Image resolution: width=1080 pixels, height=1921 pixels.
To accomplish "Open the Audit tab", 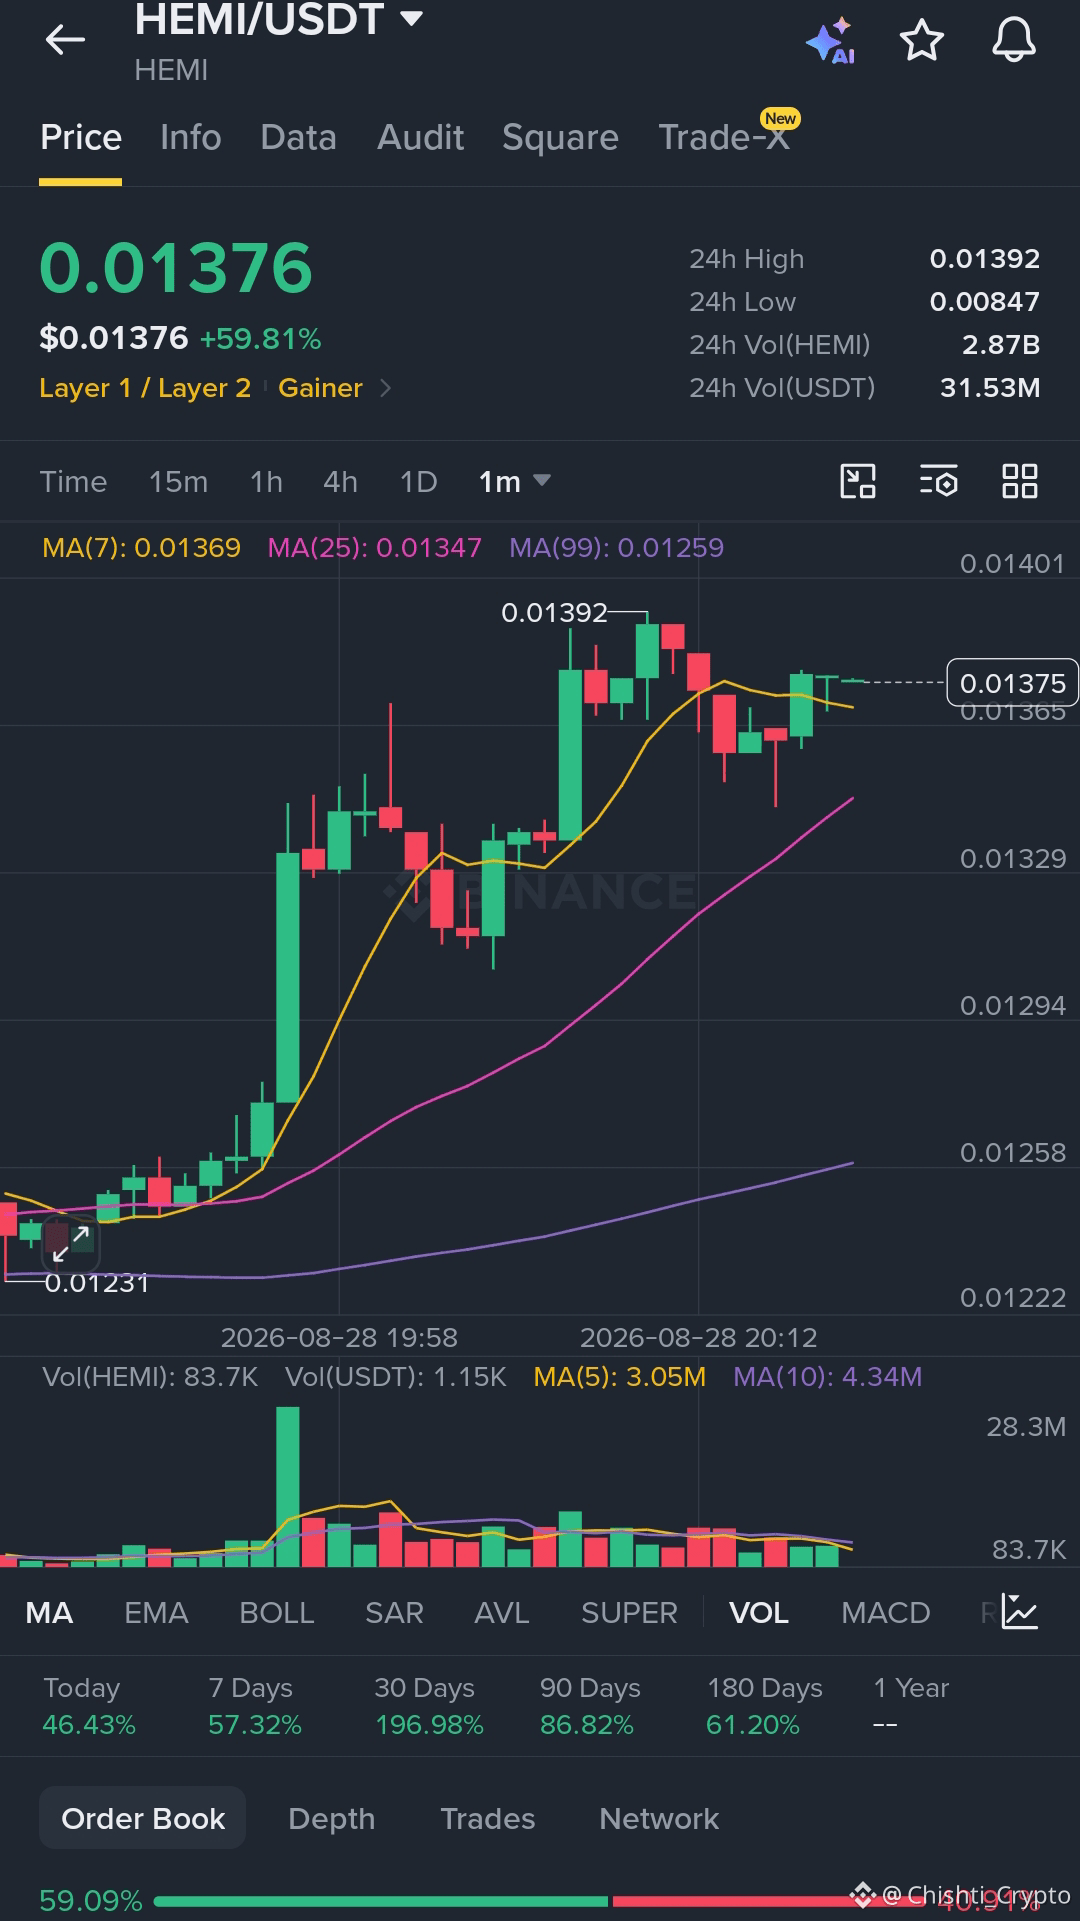I will point(420,137).
